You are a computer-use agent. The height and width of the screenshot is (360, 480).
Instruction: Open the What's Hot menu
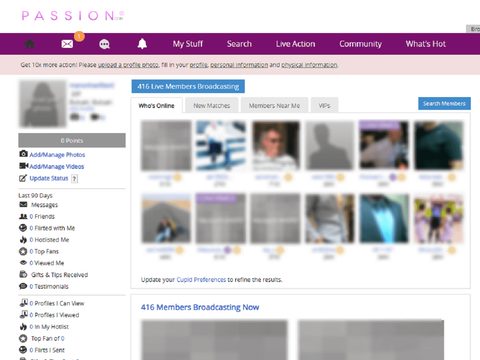(425, 44)
